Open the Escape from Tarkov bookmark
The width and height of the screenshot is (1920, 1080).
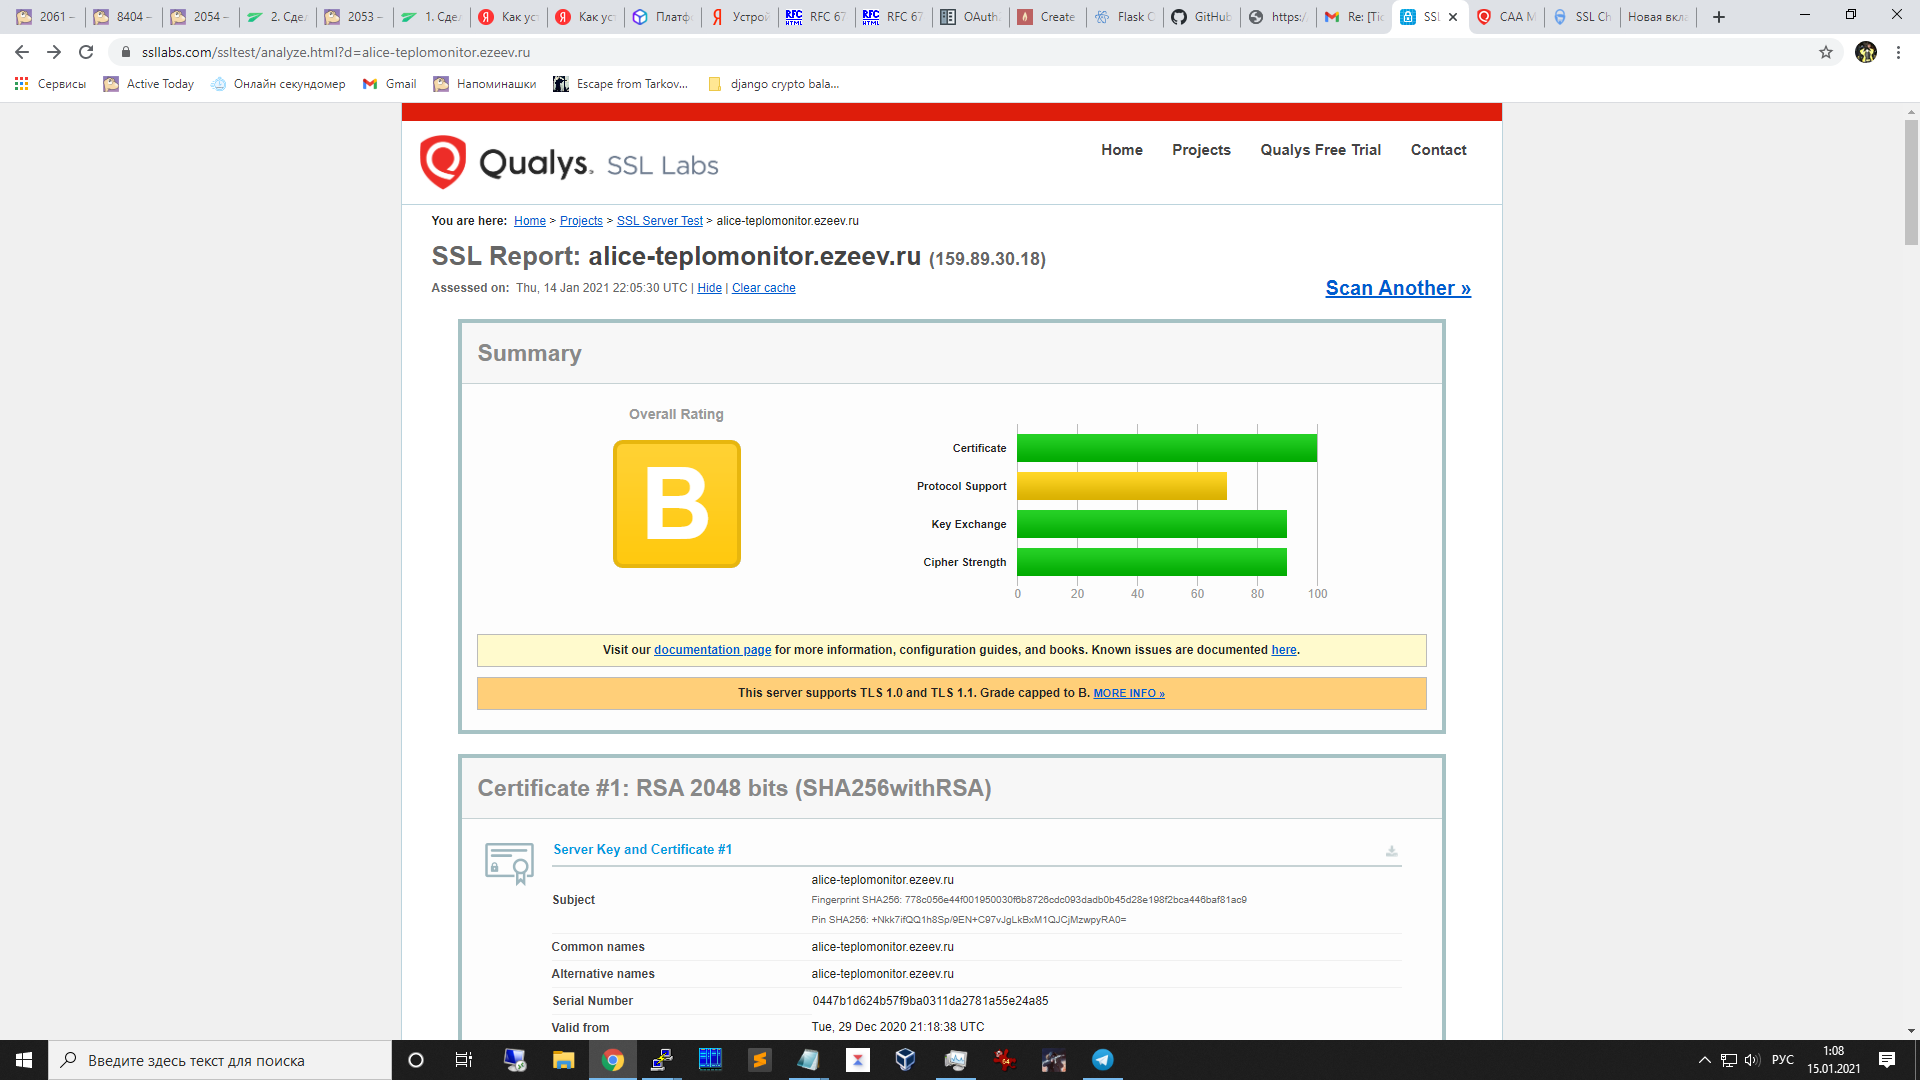[621, 84]
